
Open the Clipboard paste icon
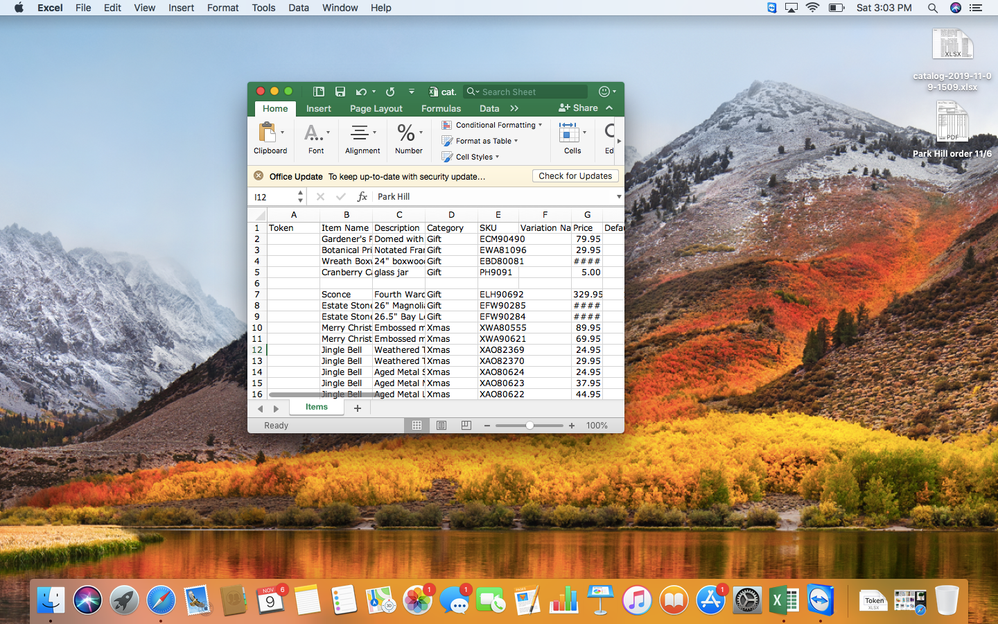click(x=267, y=132)
